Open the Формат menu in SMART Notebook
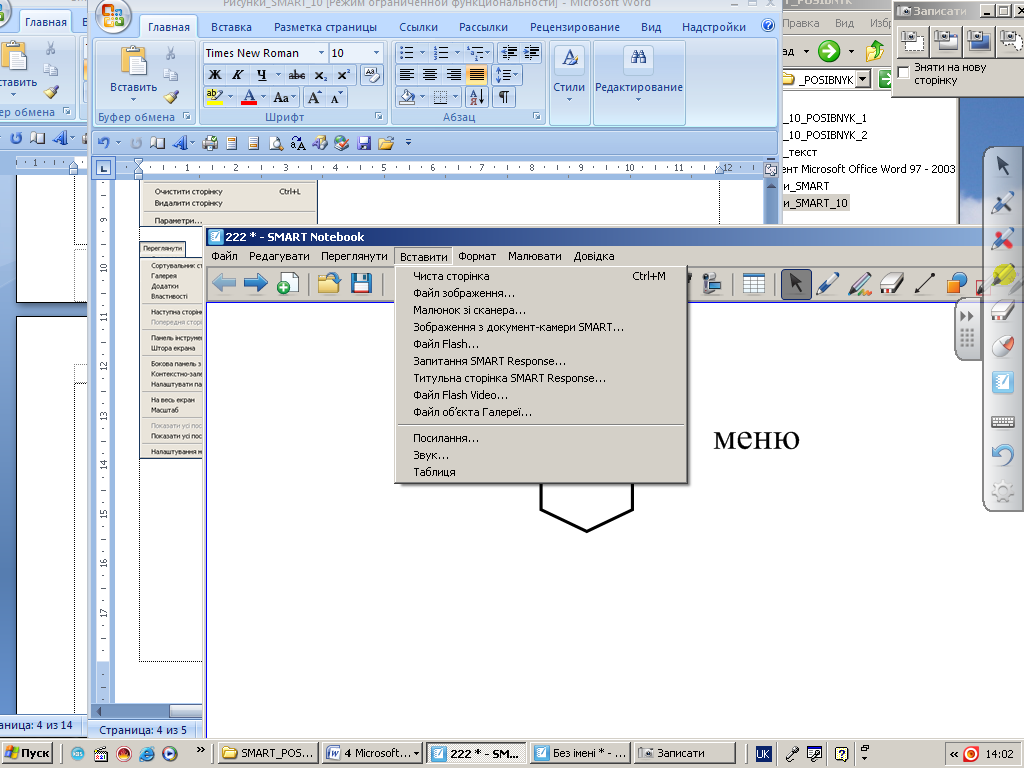Image resolution: width=1024 pixels, height=768 pixels. (x=477, y=256)
